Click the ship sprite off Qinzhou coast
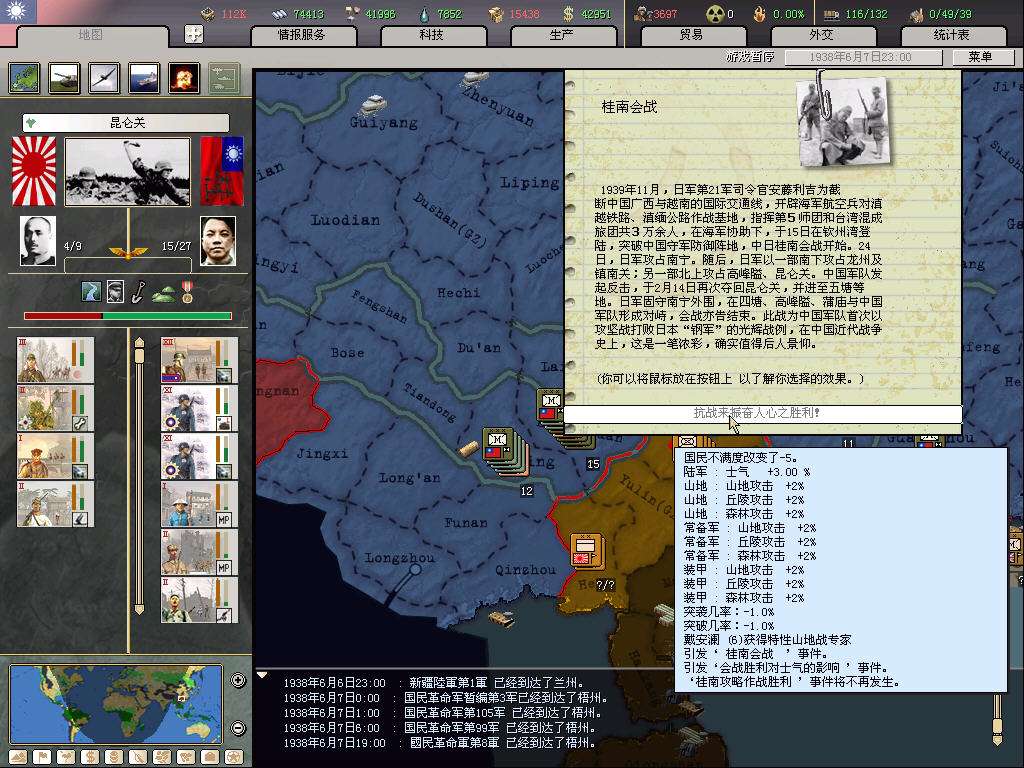Screen dimensions: 1024x768 tap(501, 618)
